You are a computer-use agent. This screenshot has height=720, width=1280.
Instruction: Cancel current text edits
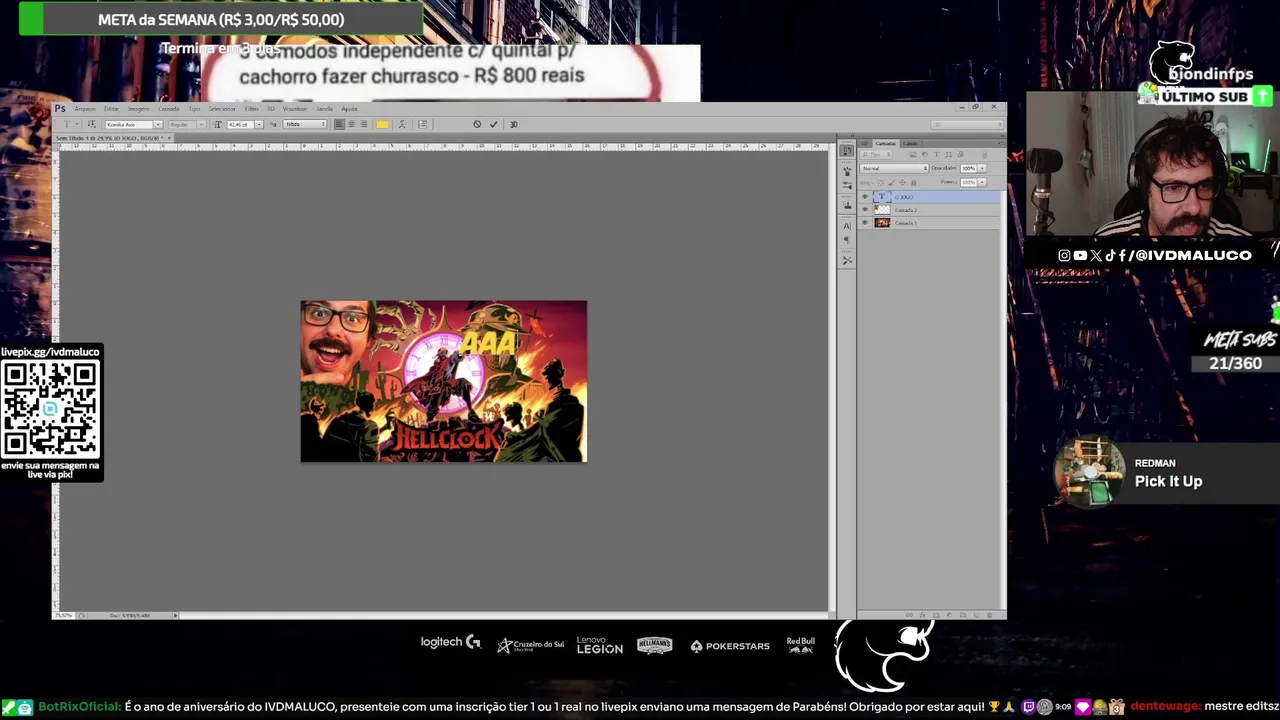(477, 124)
